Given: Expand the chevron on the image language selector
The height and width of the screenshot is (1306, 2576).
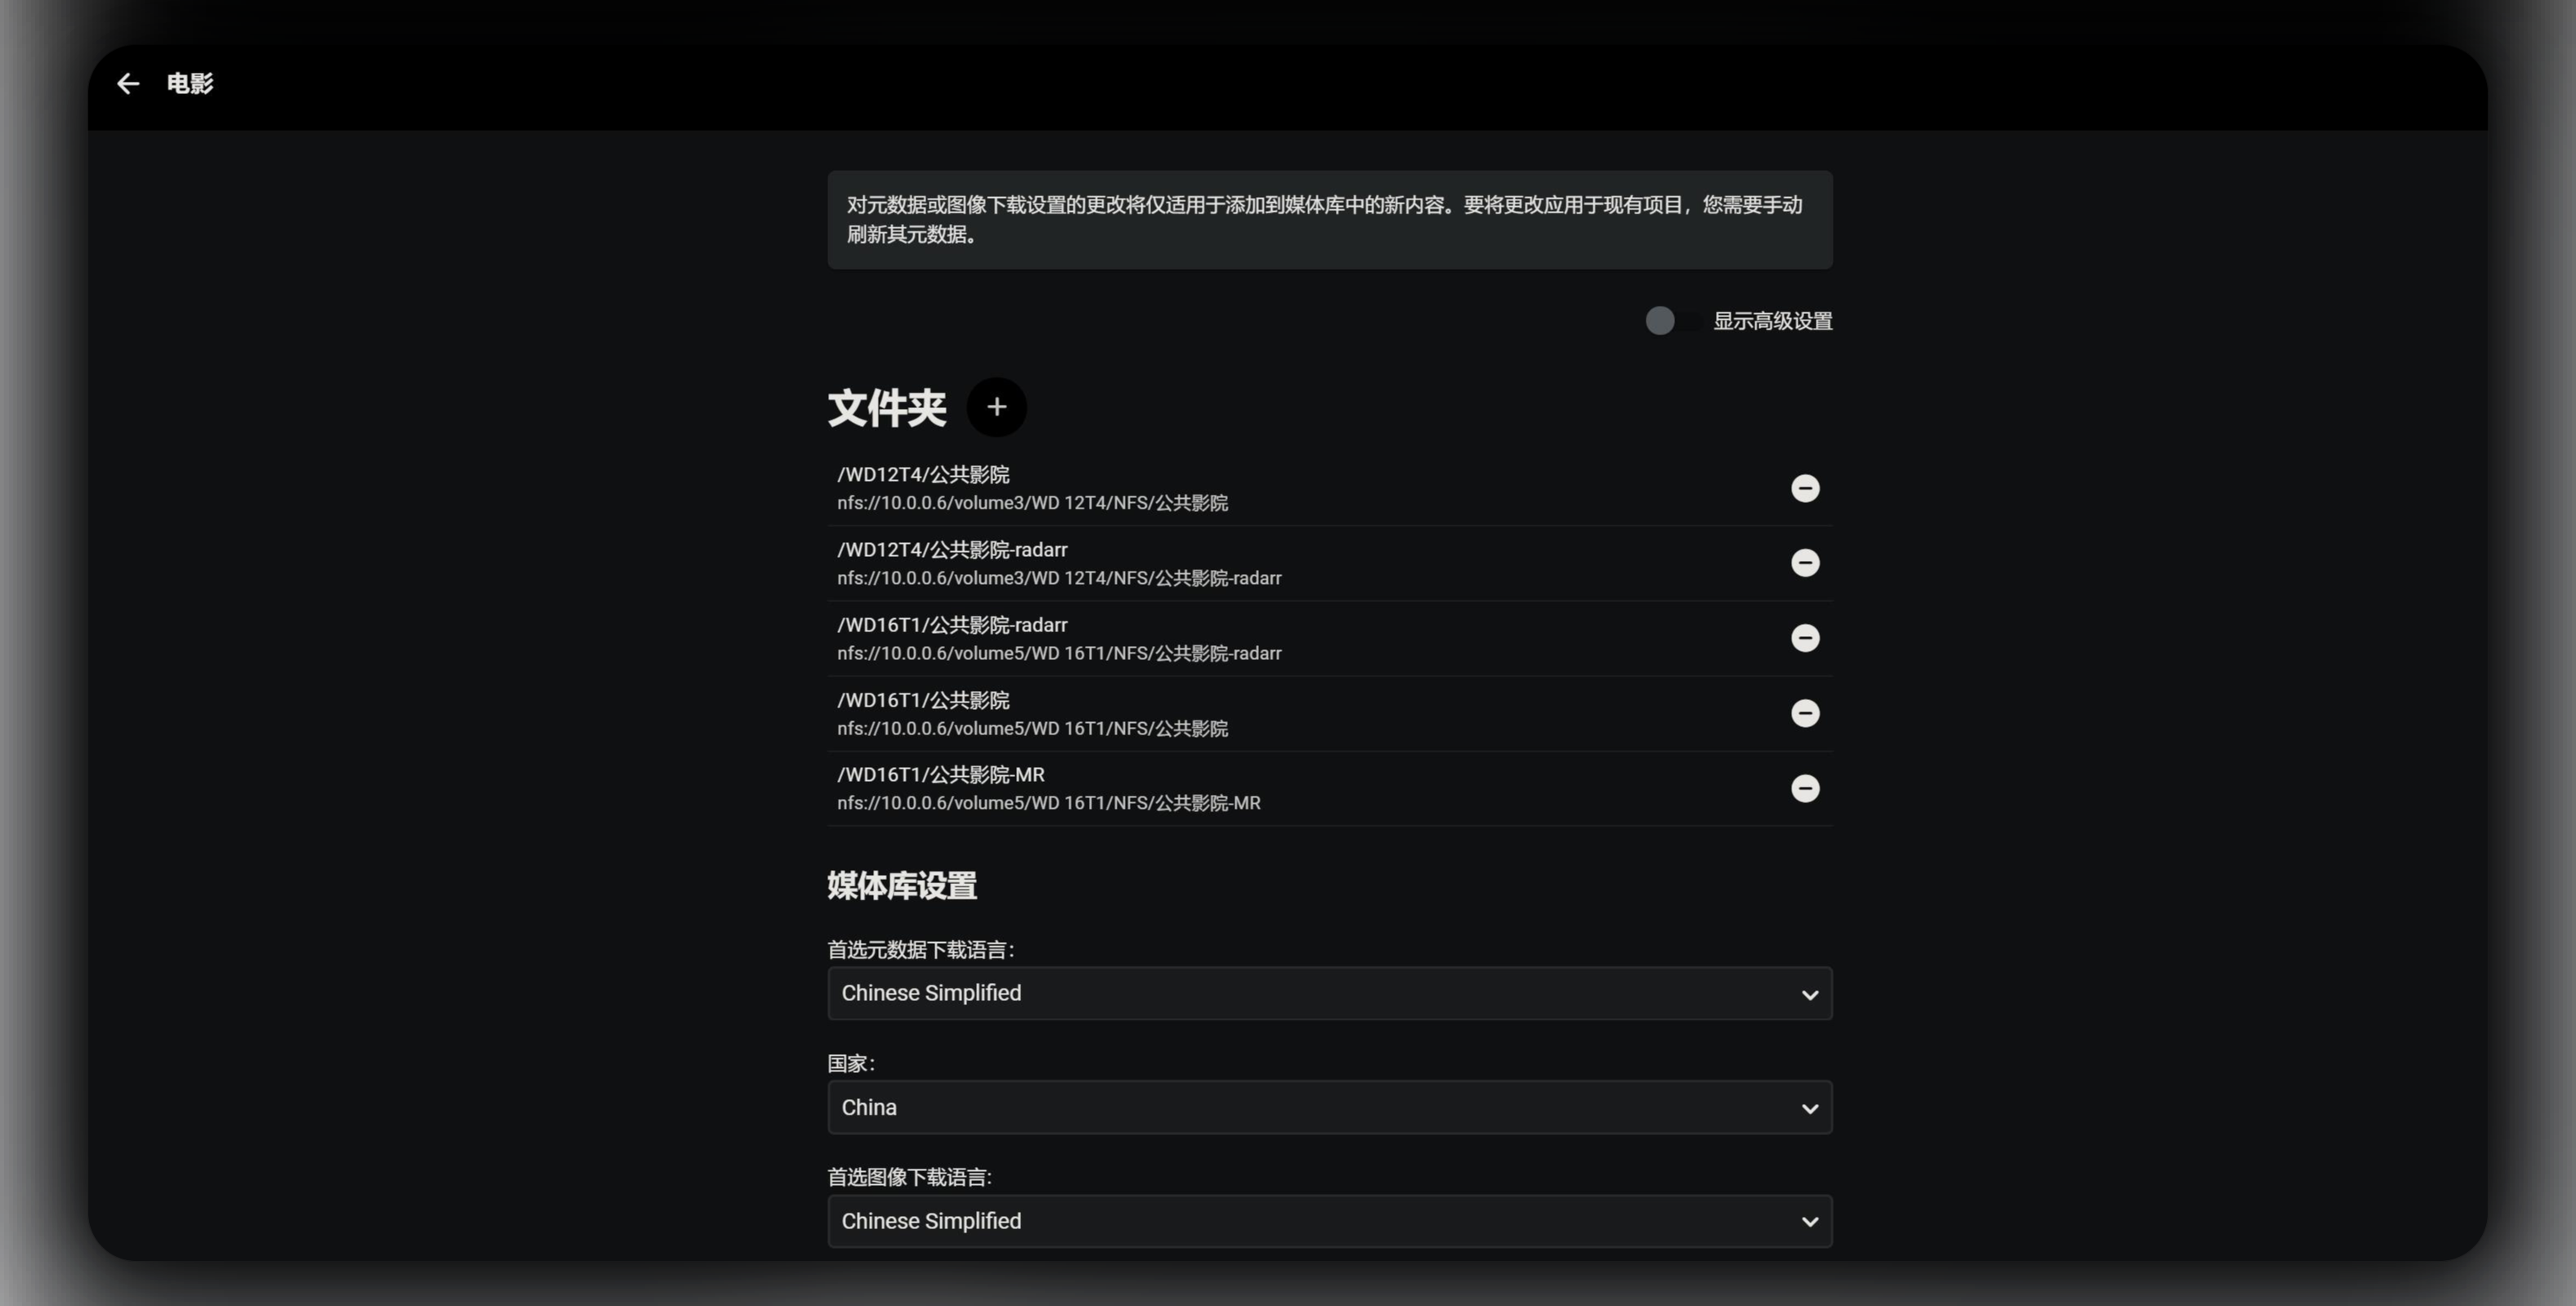Looking at the screenshot, I should click(x=1811, y=1221).
